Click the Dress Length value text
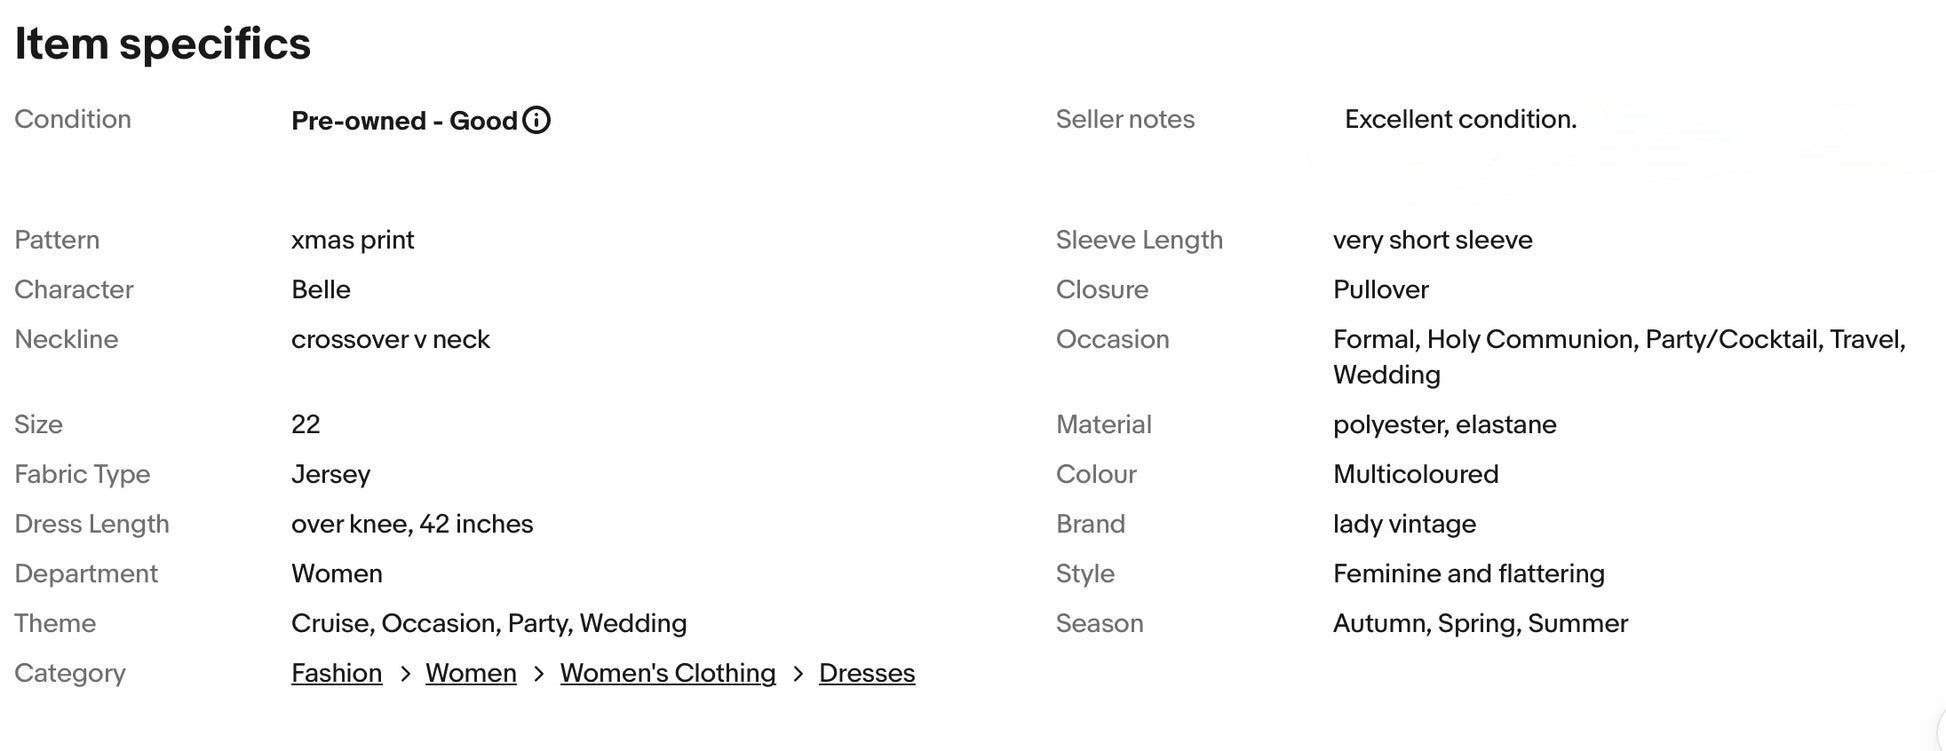The image size is (1946, 751). point(412,524)
